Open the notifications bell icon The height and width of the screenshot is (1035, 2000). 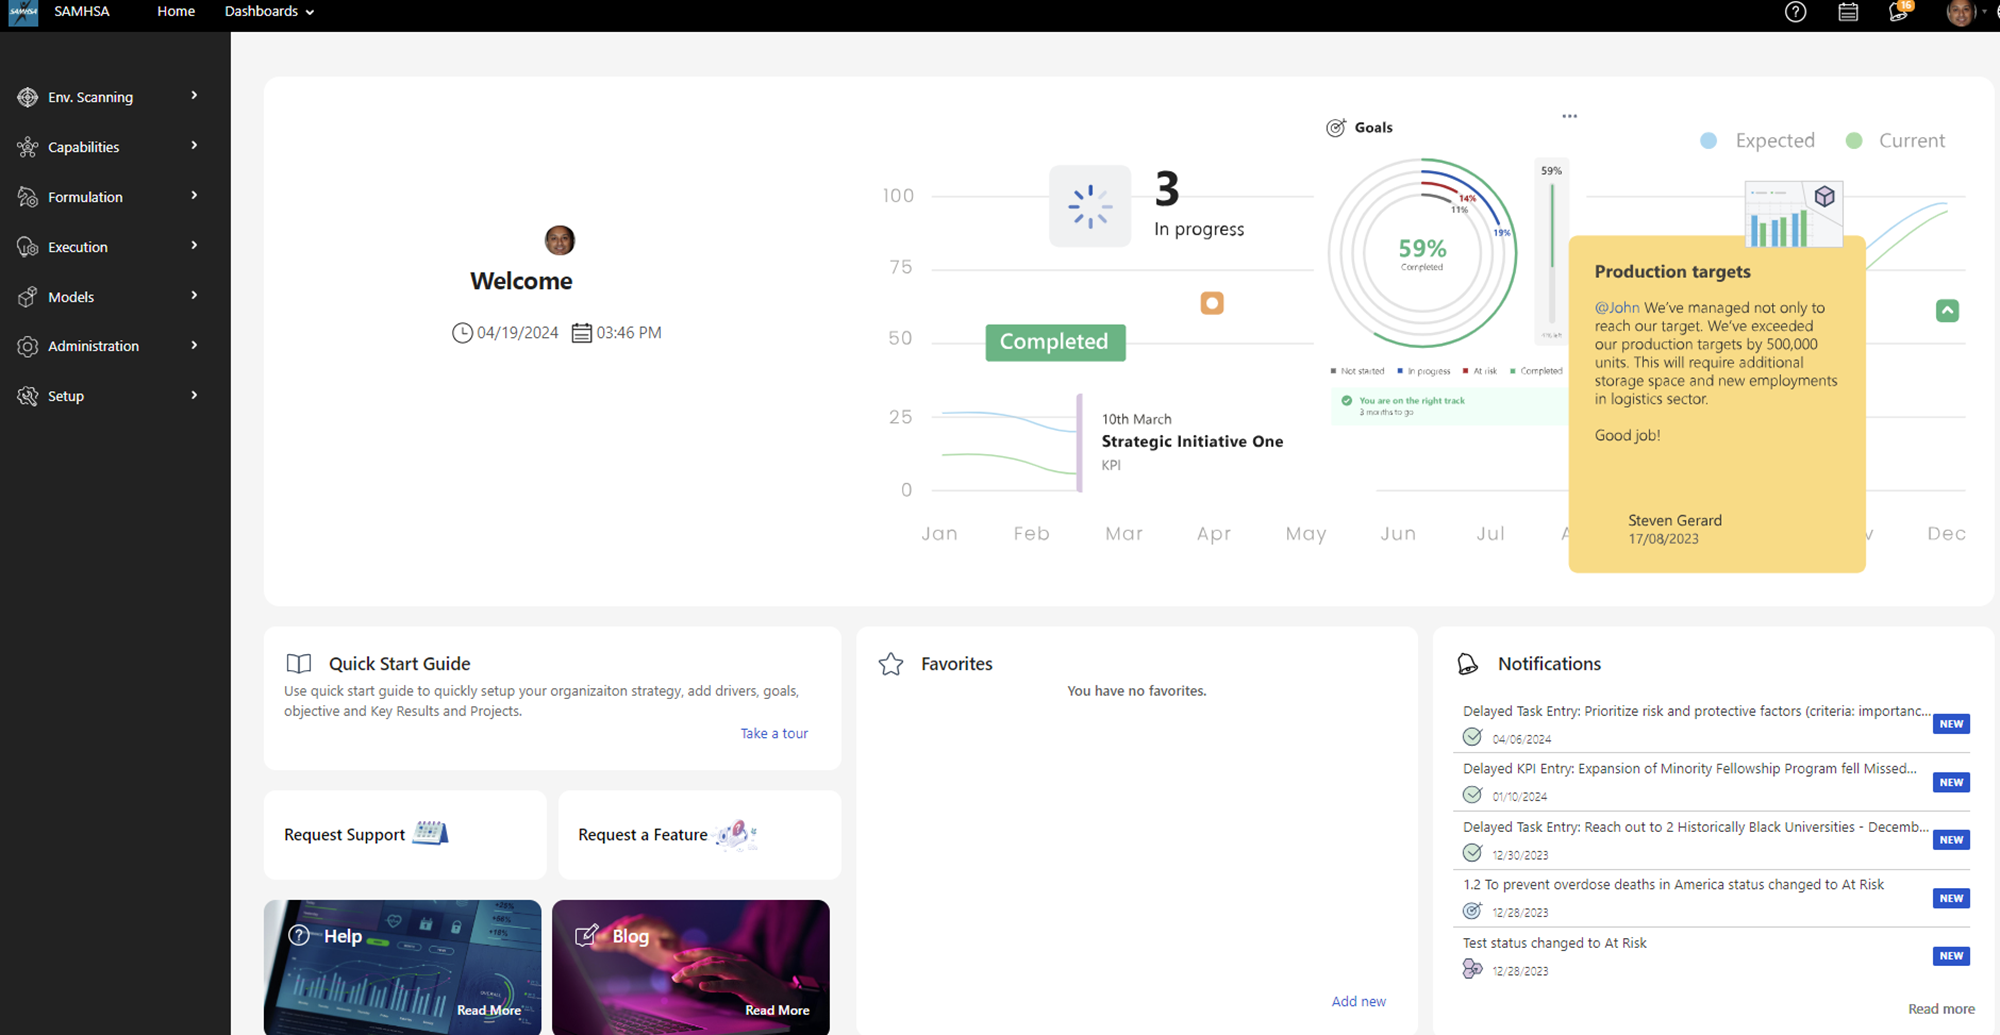(x=1898, y=13)
